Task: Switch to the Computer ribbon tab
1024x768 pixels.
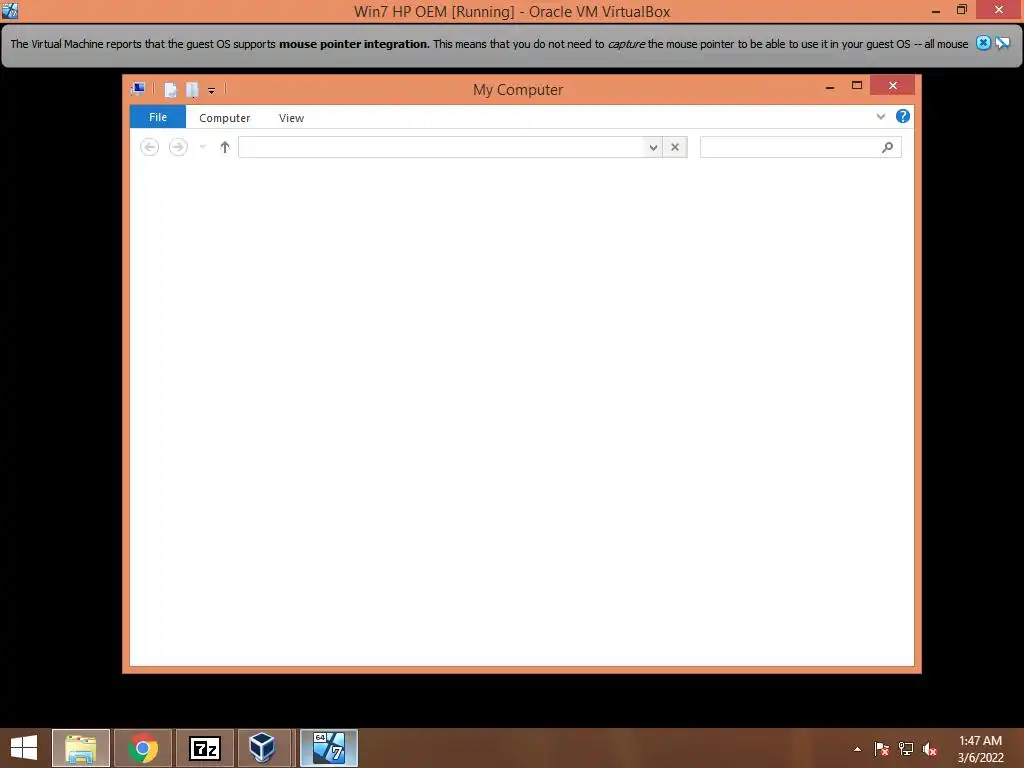Action: click(225, 118)
